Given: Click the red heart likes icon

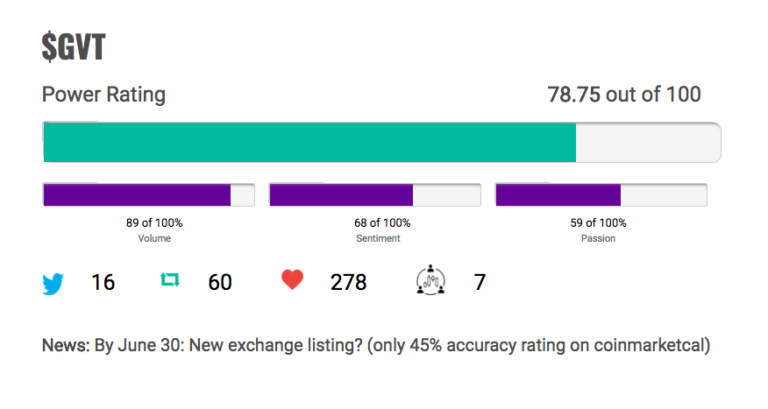Looking at the screenshot, I should click(292, 280).
